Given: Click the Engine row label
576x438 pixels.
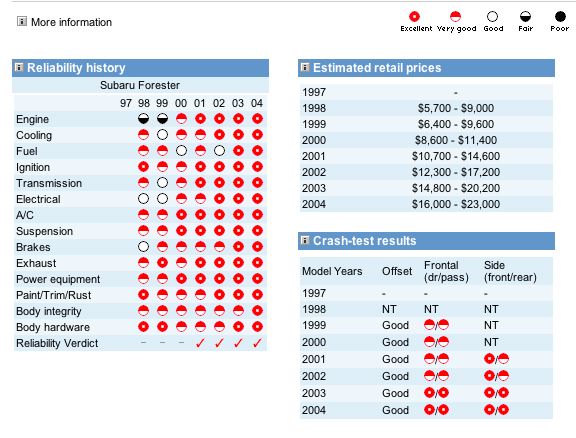Looking at the screenshot, I should [32, 119].
